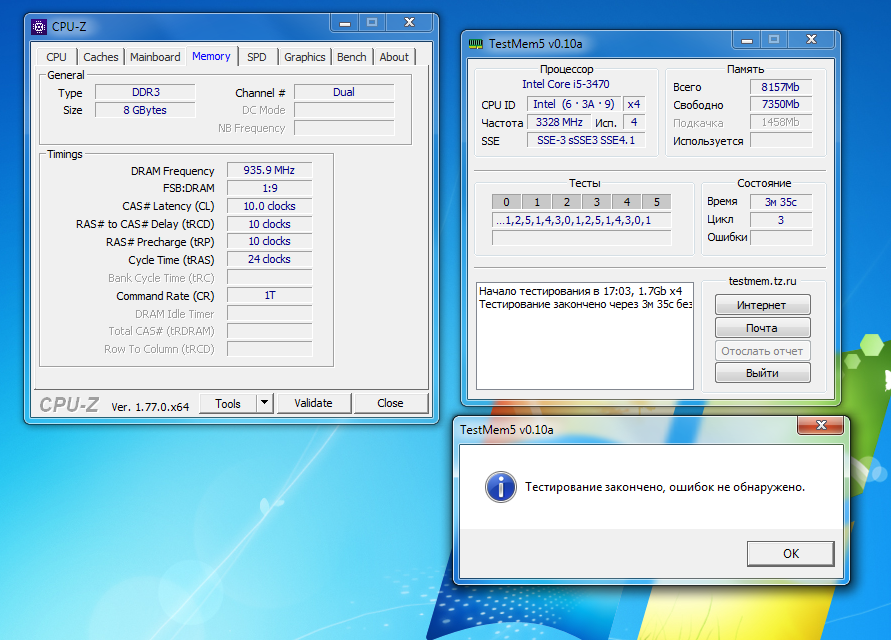The width and height of the screenshot is (891, 640).
Task: Click the 3328 MHz frequency value
Action: [x=559, y=122]
